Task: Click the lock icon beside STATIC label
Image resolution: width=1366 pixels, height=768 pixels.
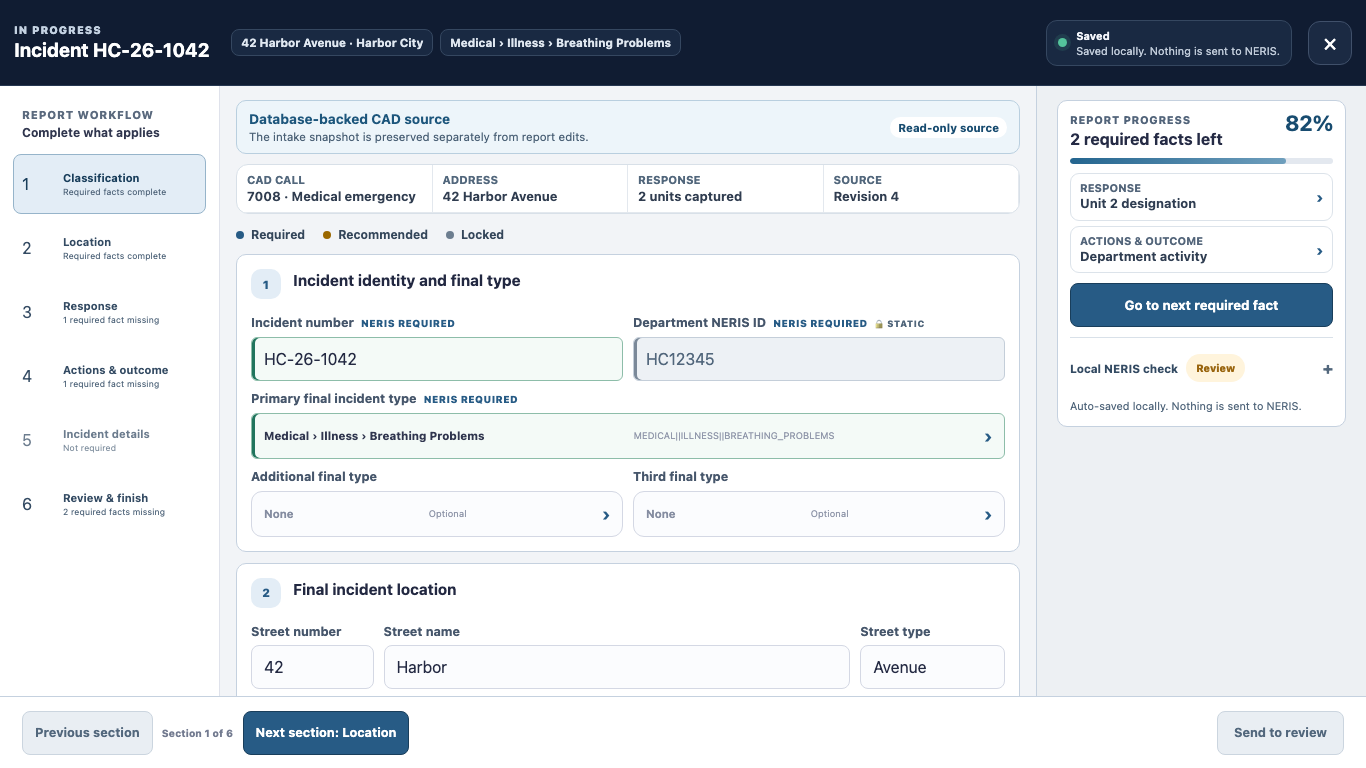Action: coord(879,324)
